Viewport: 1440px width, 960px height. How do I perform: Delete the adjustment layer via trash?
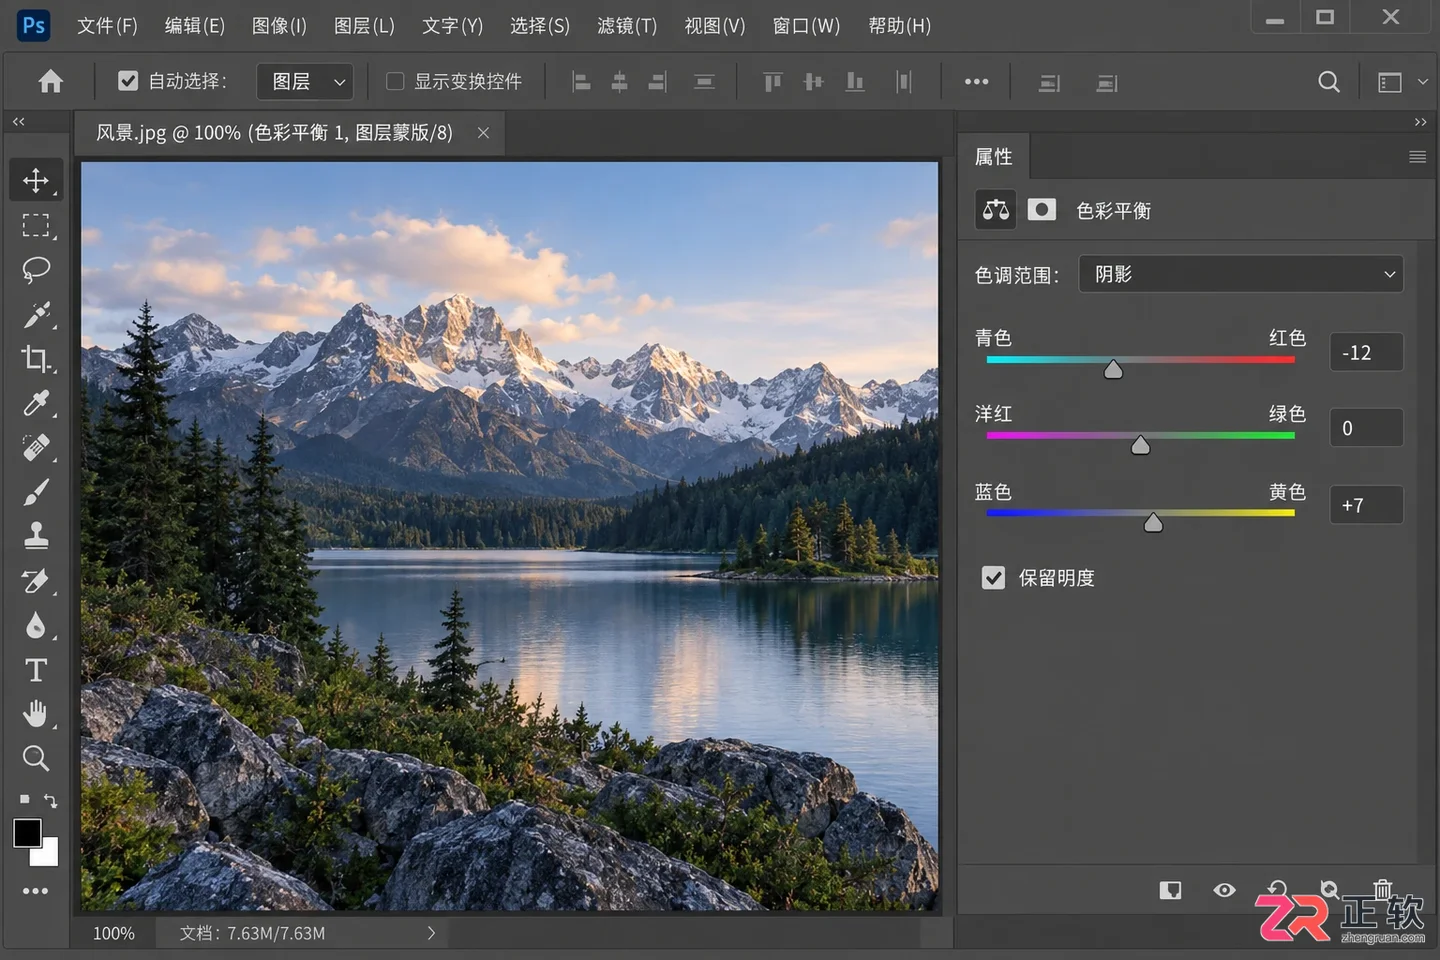[x=1382, y=889]
